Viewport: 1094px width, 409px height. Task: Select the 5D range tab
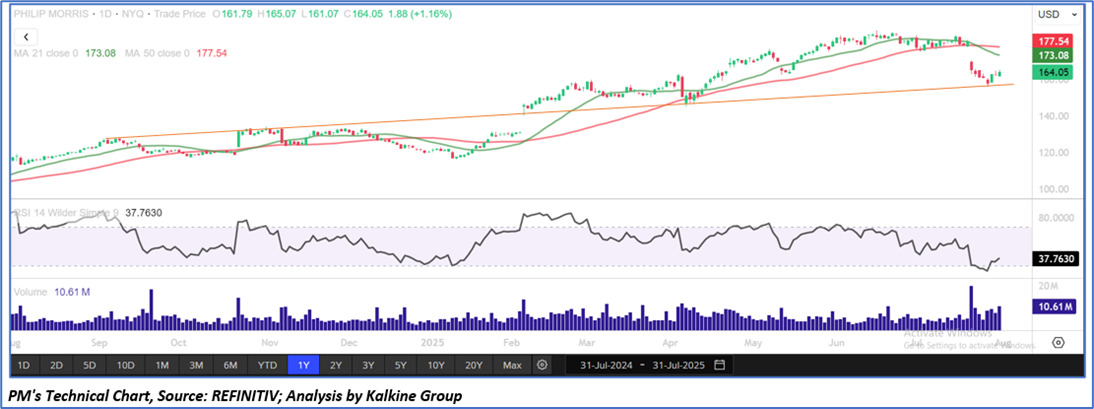(x=90, y=365)
